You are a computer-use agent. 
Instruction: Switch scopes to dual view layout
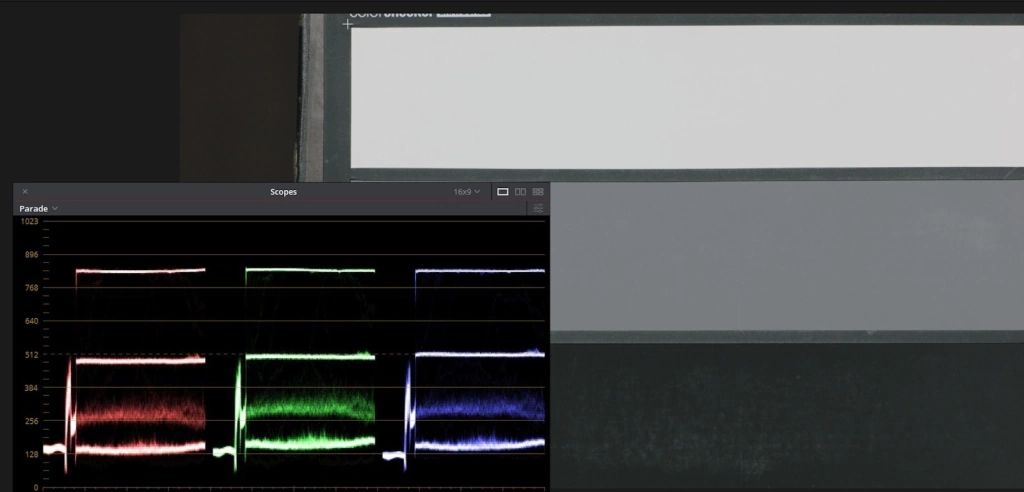click(520, 192)
